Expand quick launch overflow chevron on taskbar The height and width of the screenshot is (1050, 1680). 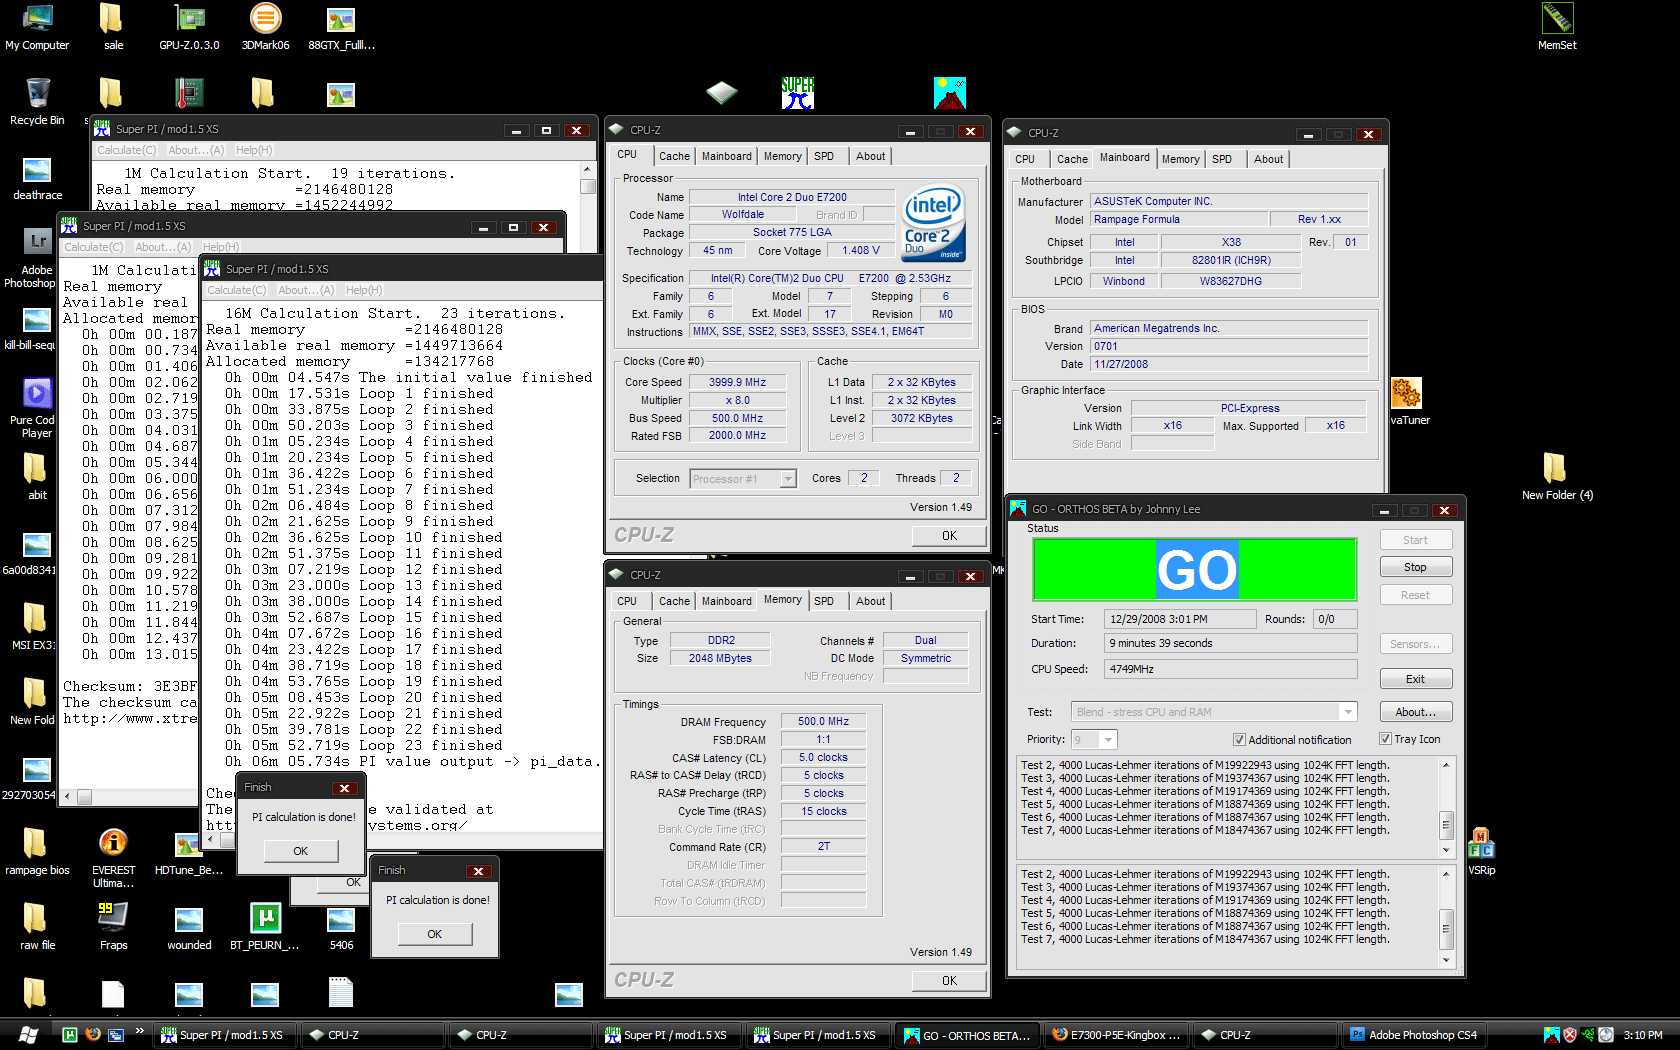(139, 1030)
